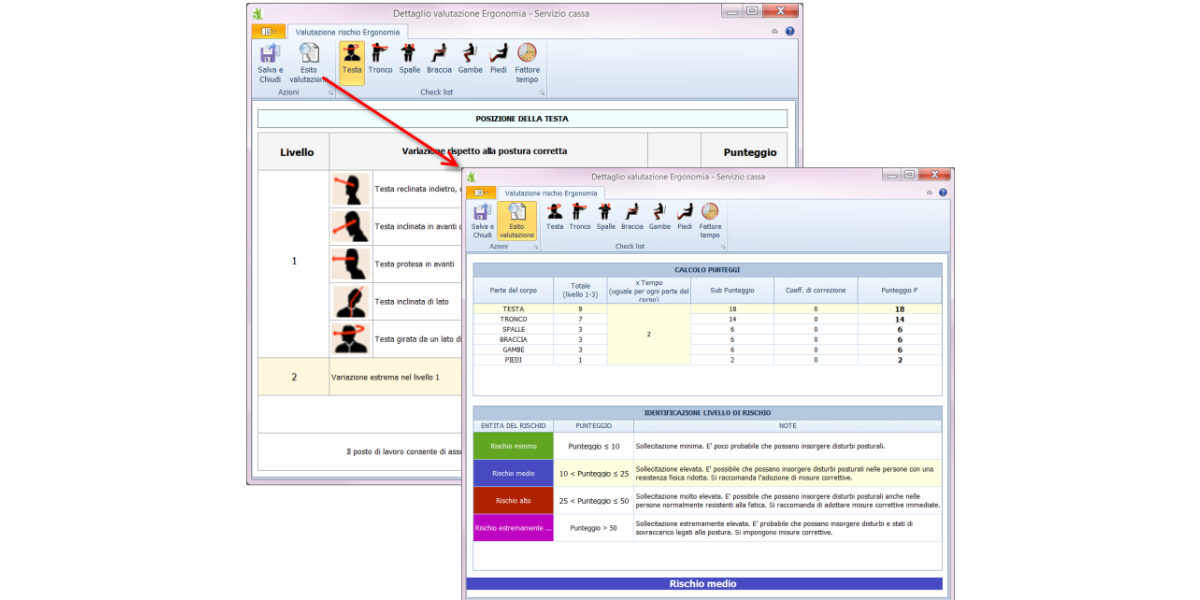Select the Gambe icon in the back window

coord(470,59)
